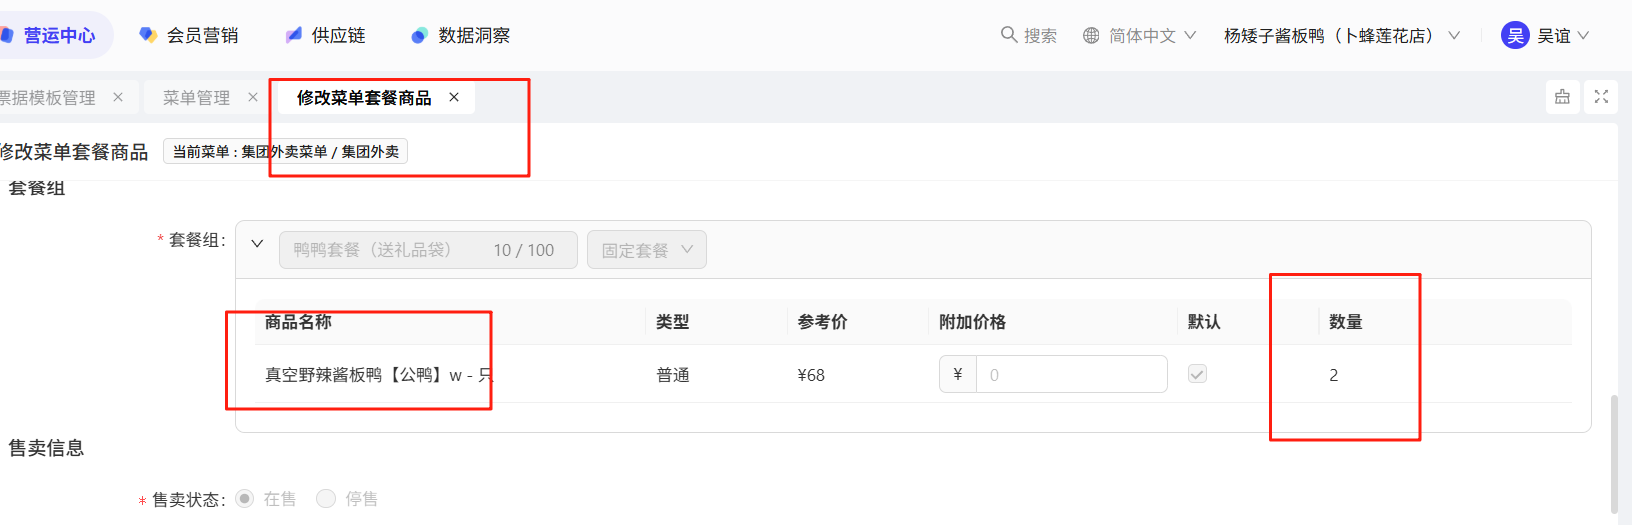Close the 修改菜单套餐商品 tab
Screen dimensions: 1632x525
[x=454, y=97]
